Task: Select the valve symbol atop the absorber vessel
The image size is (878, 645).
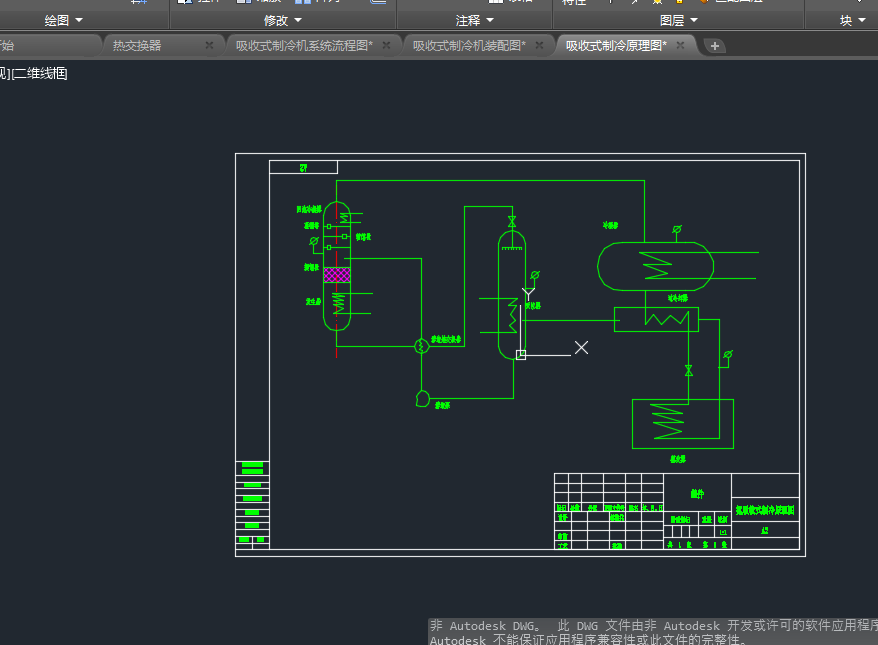Action: pyautogui.click(x=512, y=222)
